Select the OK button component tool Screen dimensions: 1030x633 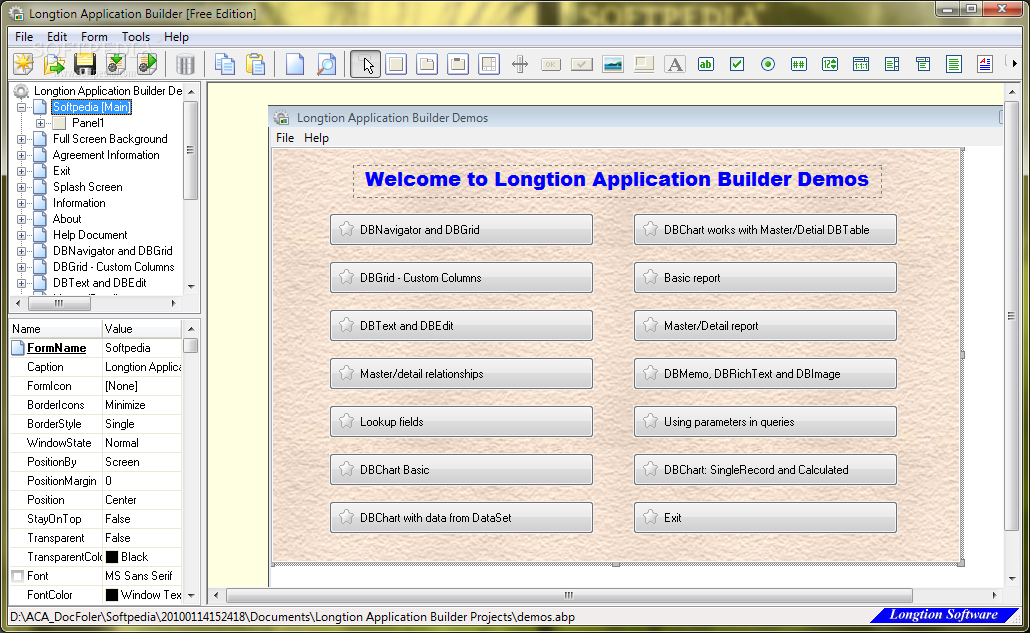point(550,64)
